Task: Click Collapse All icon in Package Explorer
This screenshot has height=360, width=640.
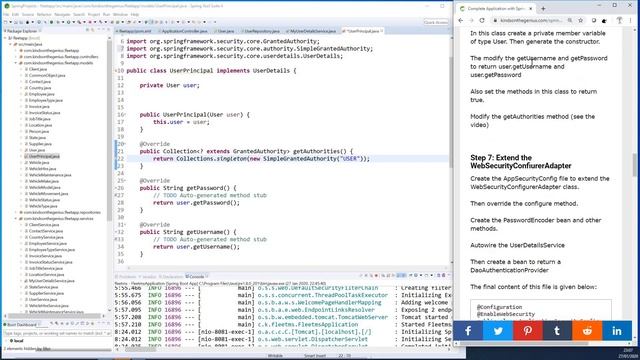Action: tap(88, 31)
